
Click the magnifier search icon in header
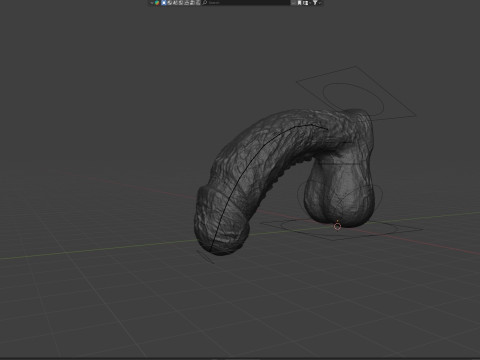(x=205, y=3)
